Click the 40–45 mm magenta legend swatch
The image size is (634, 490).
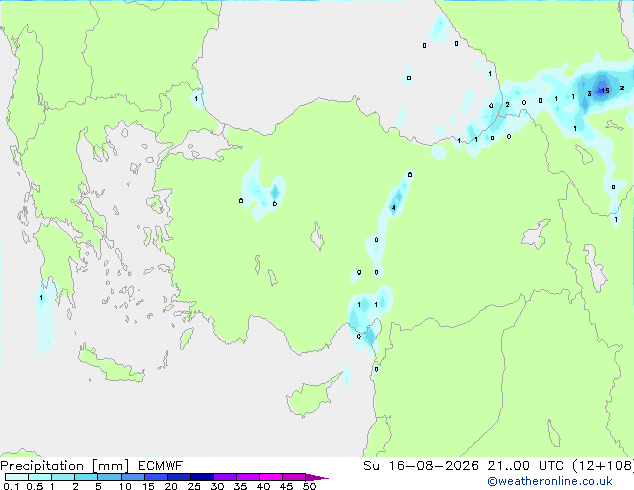tap(271, 477)
